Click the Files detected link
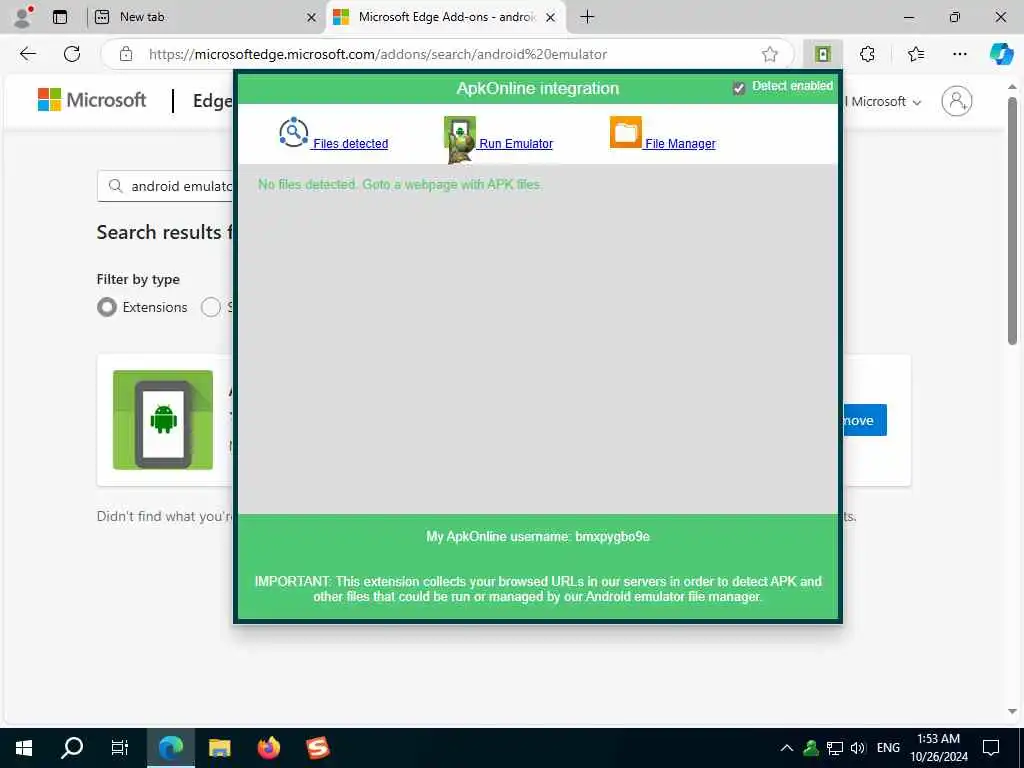1024x768 pixels. 350,144
